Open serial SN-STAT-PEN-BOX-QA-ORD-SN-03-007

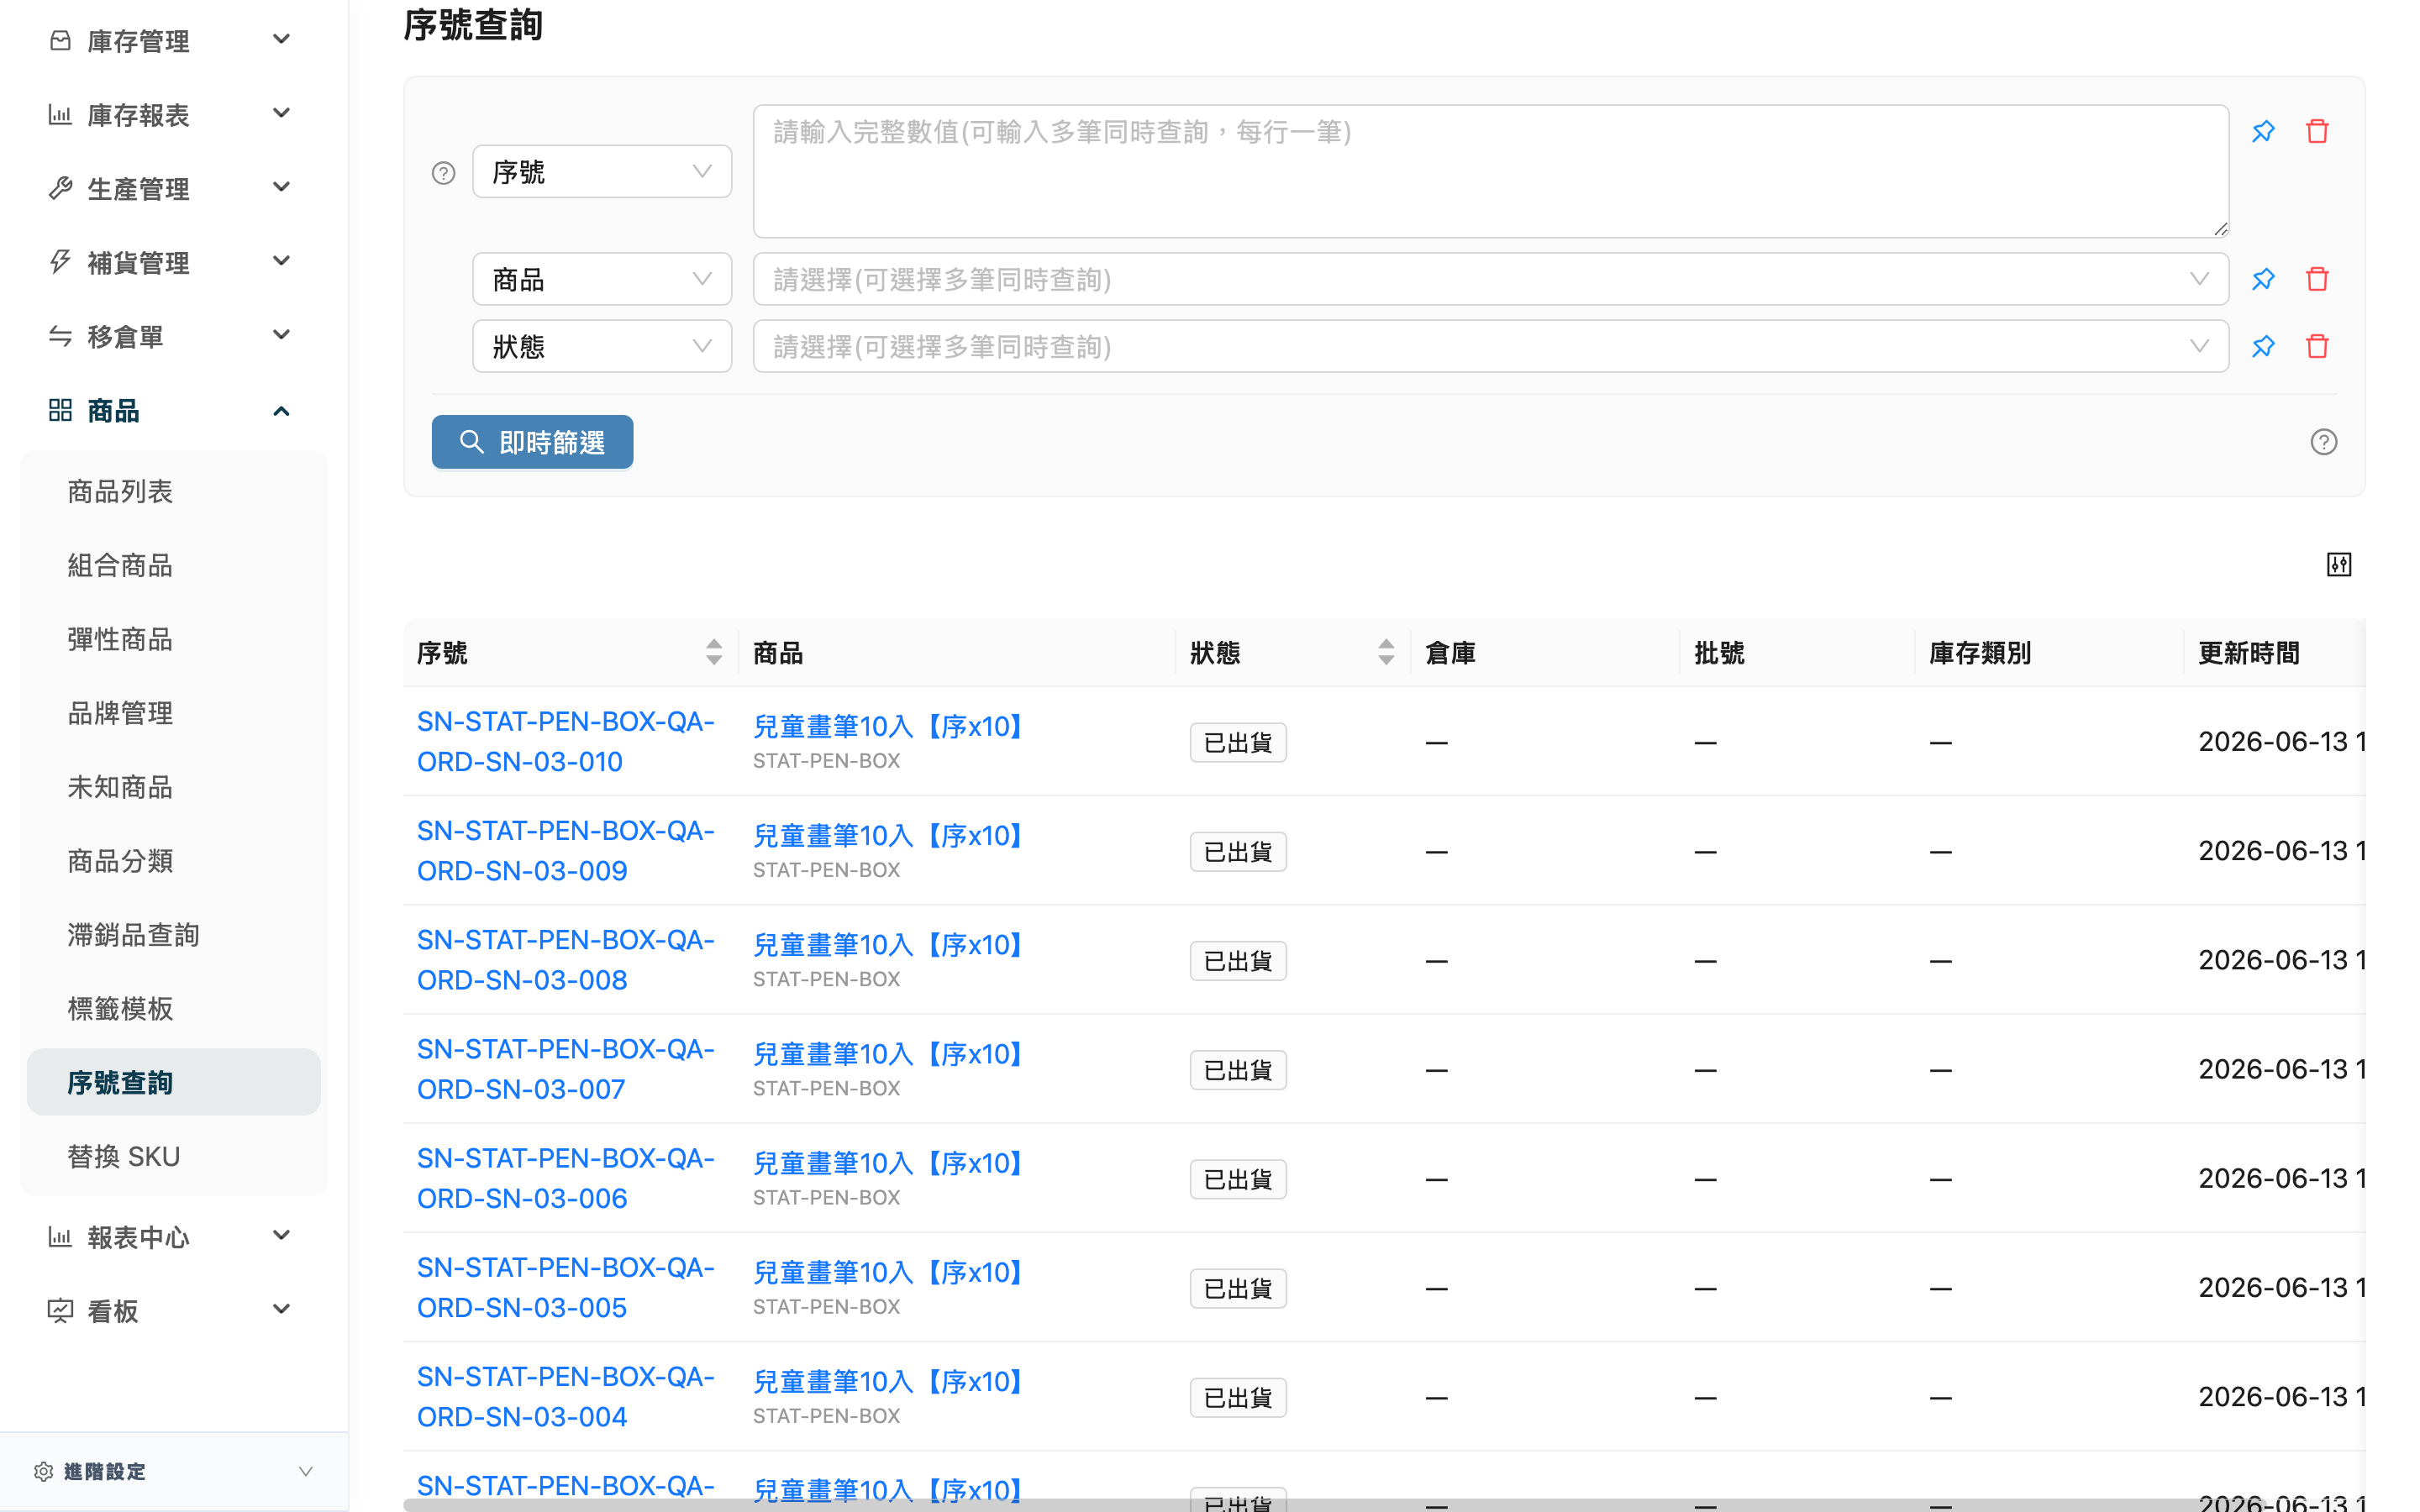pos(566,1069)
